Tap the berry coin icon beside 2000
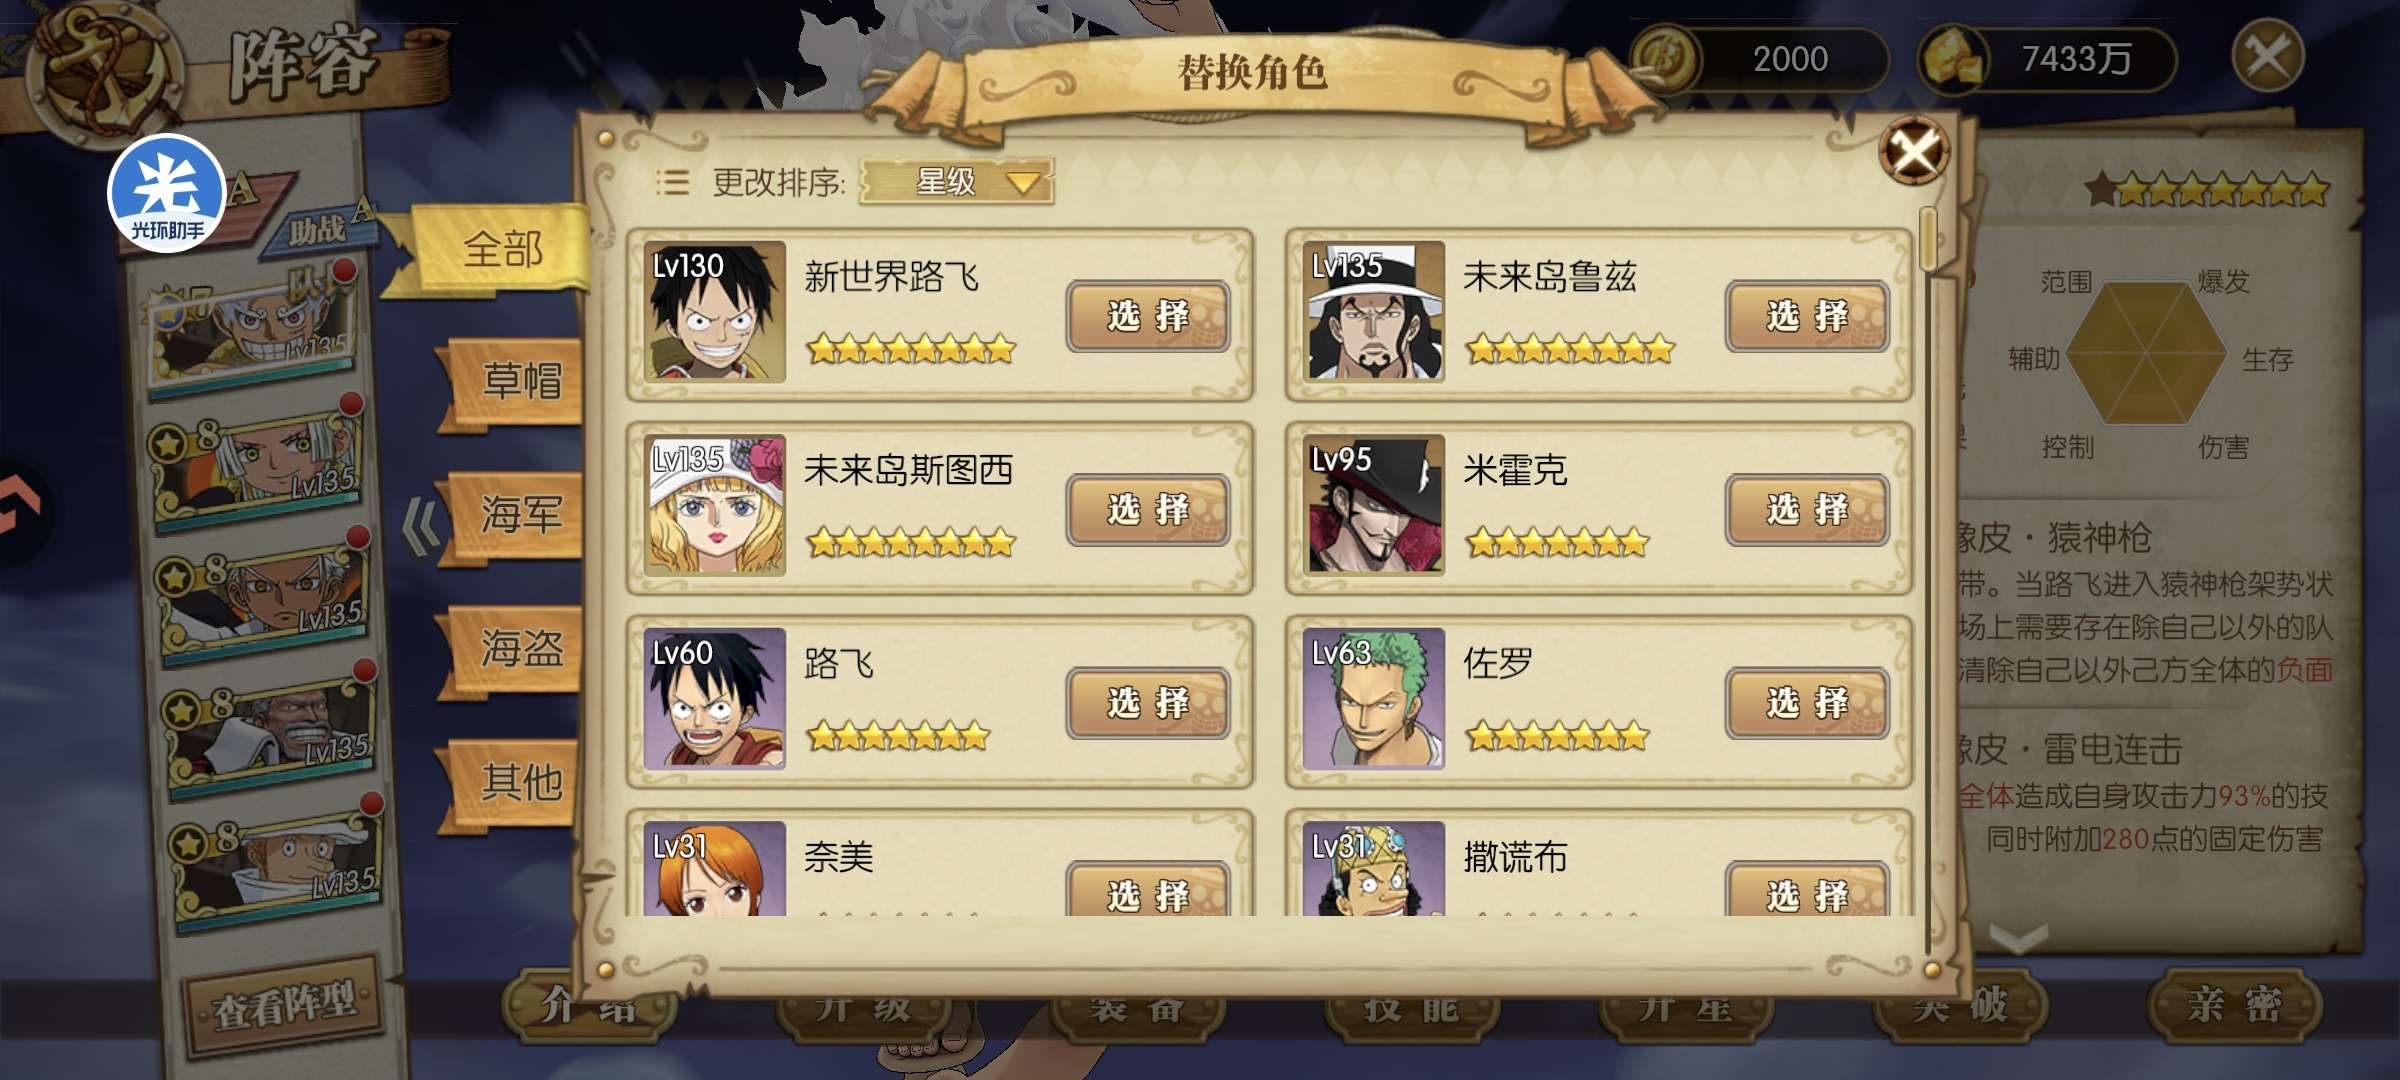The image size is (2400, 1080). (1666, 59)
